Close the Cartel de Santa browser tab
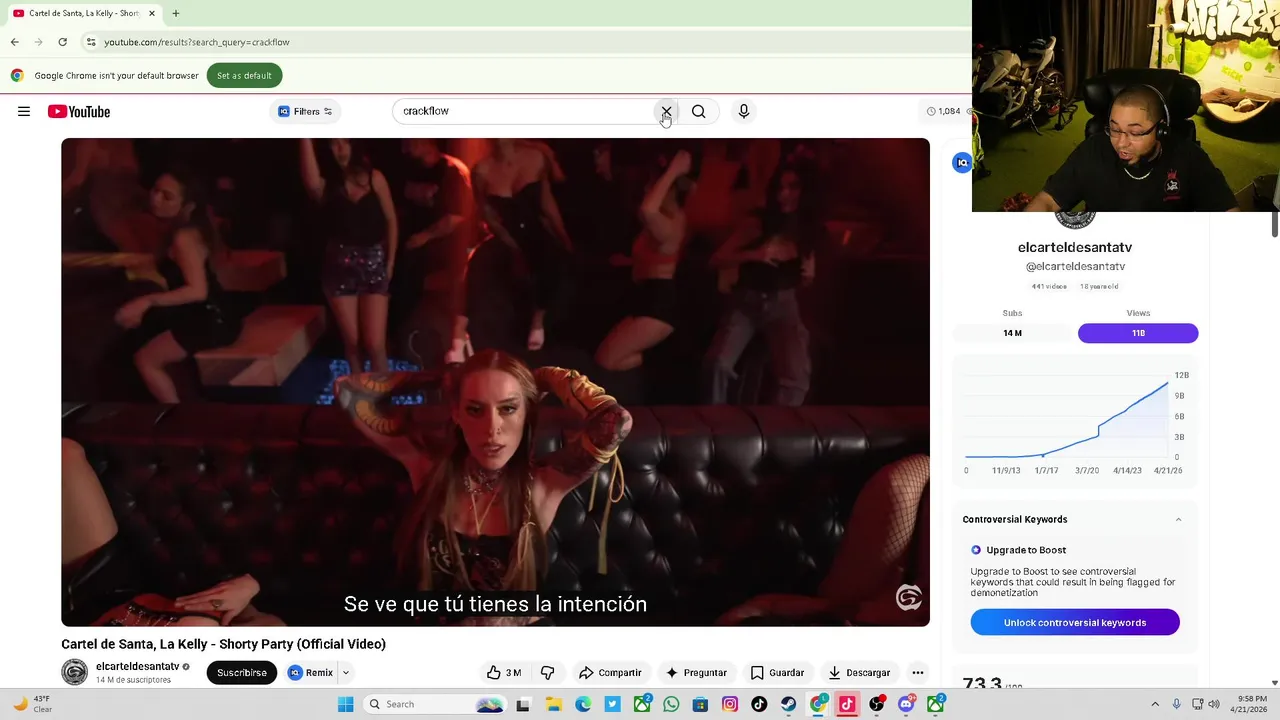 click(x=152, y=13)
